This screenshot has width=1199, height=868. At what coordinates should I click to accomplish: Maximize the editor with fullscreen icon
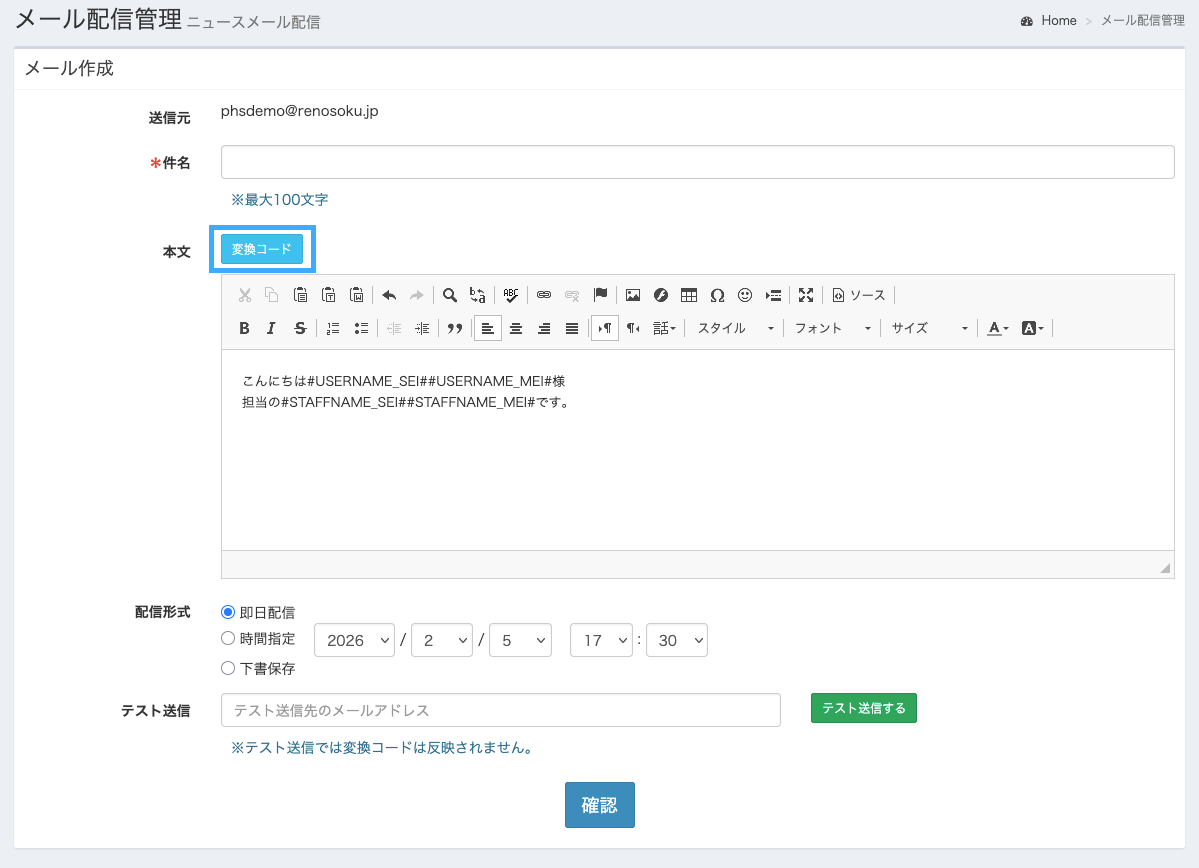[806, 295]
